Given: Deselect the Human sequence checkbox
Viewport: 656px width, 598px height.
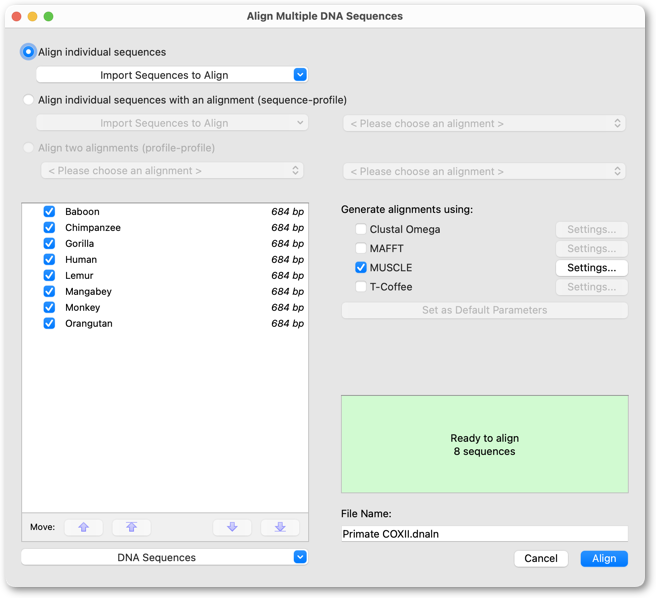Looking at the screenshot, I should [x=49, y=259].
